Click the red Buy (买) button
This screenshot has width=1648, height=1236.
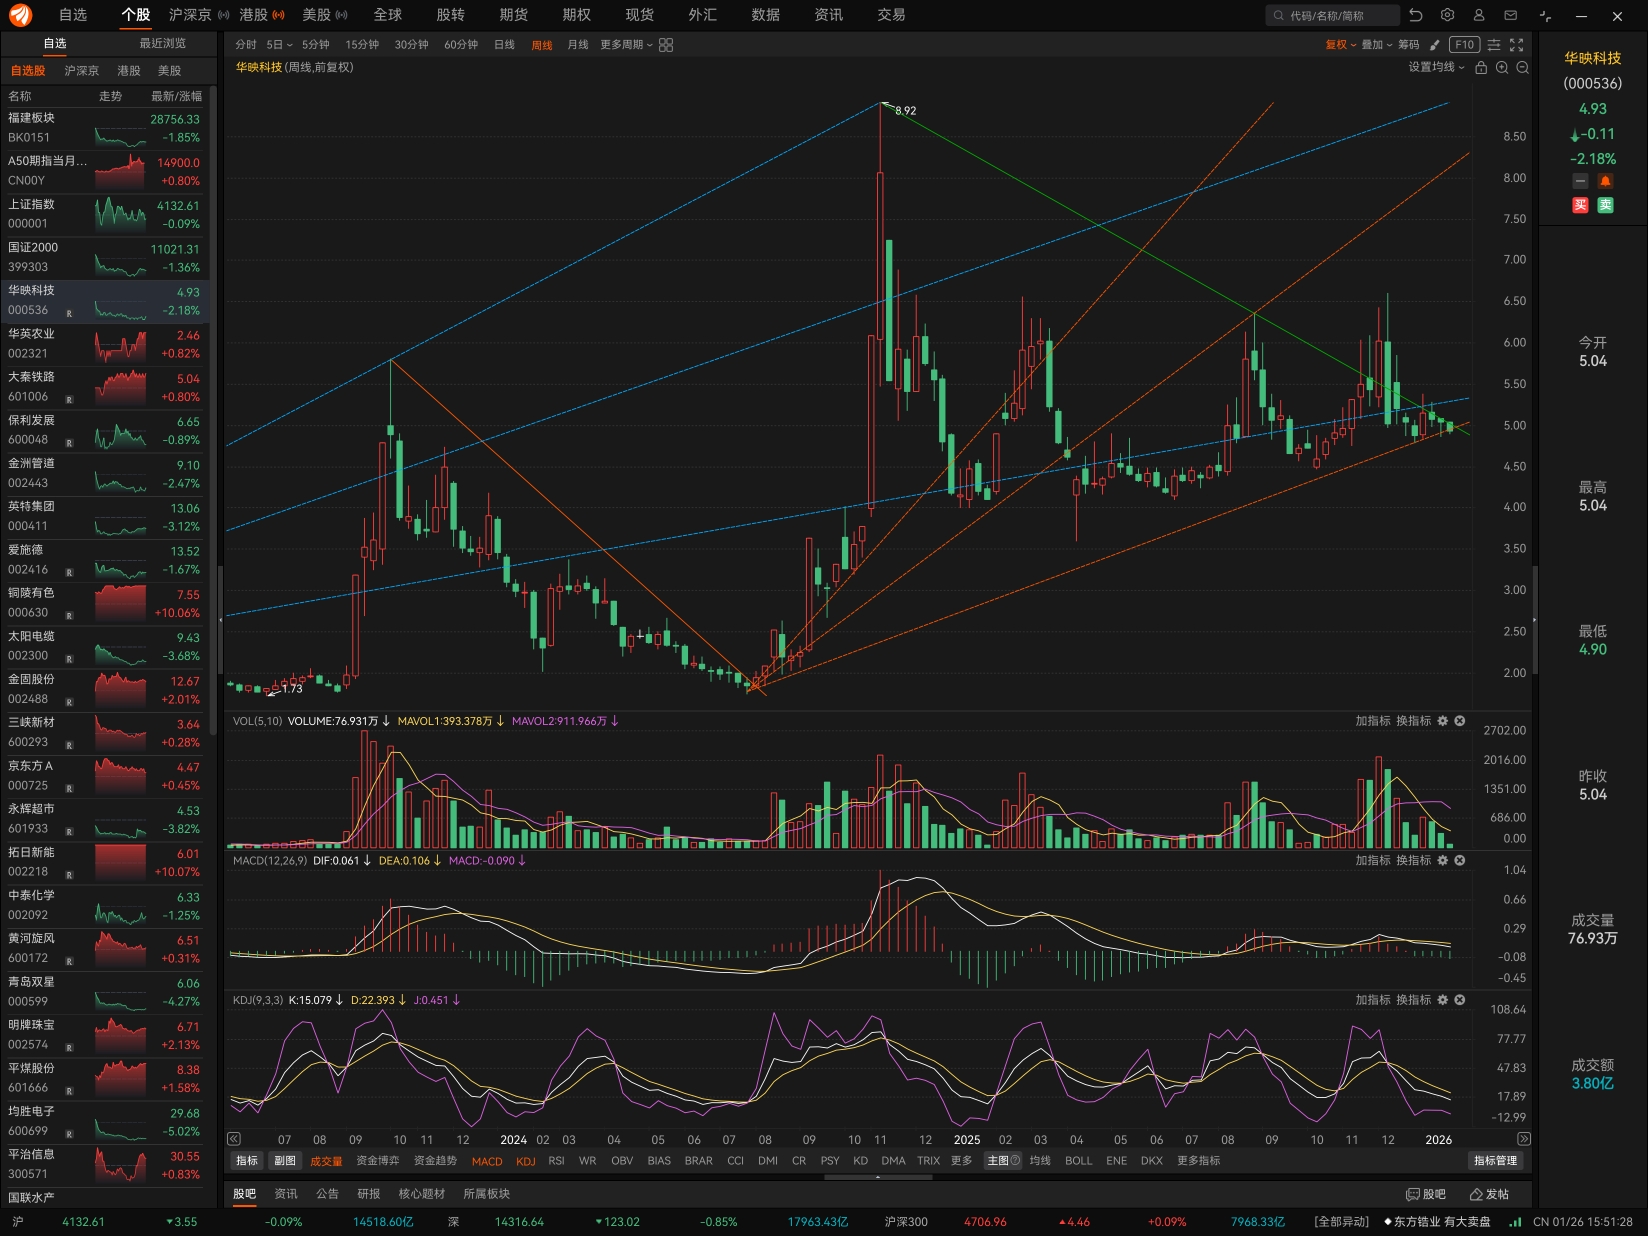coord(1580,205)
